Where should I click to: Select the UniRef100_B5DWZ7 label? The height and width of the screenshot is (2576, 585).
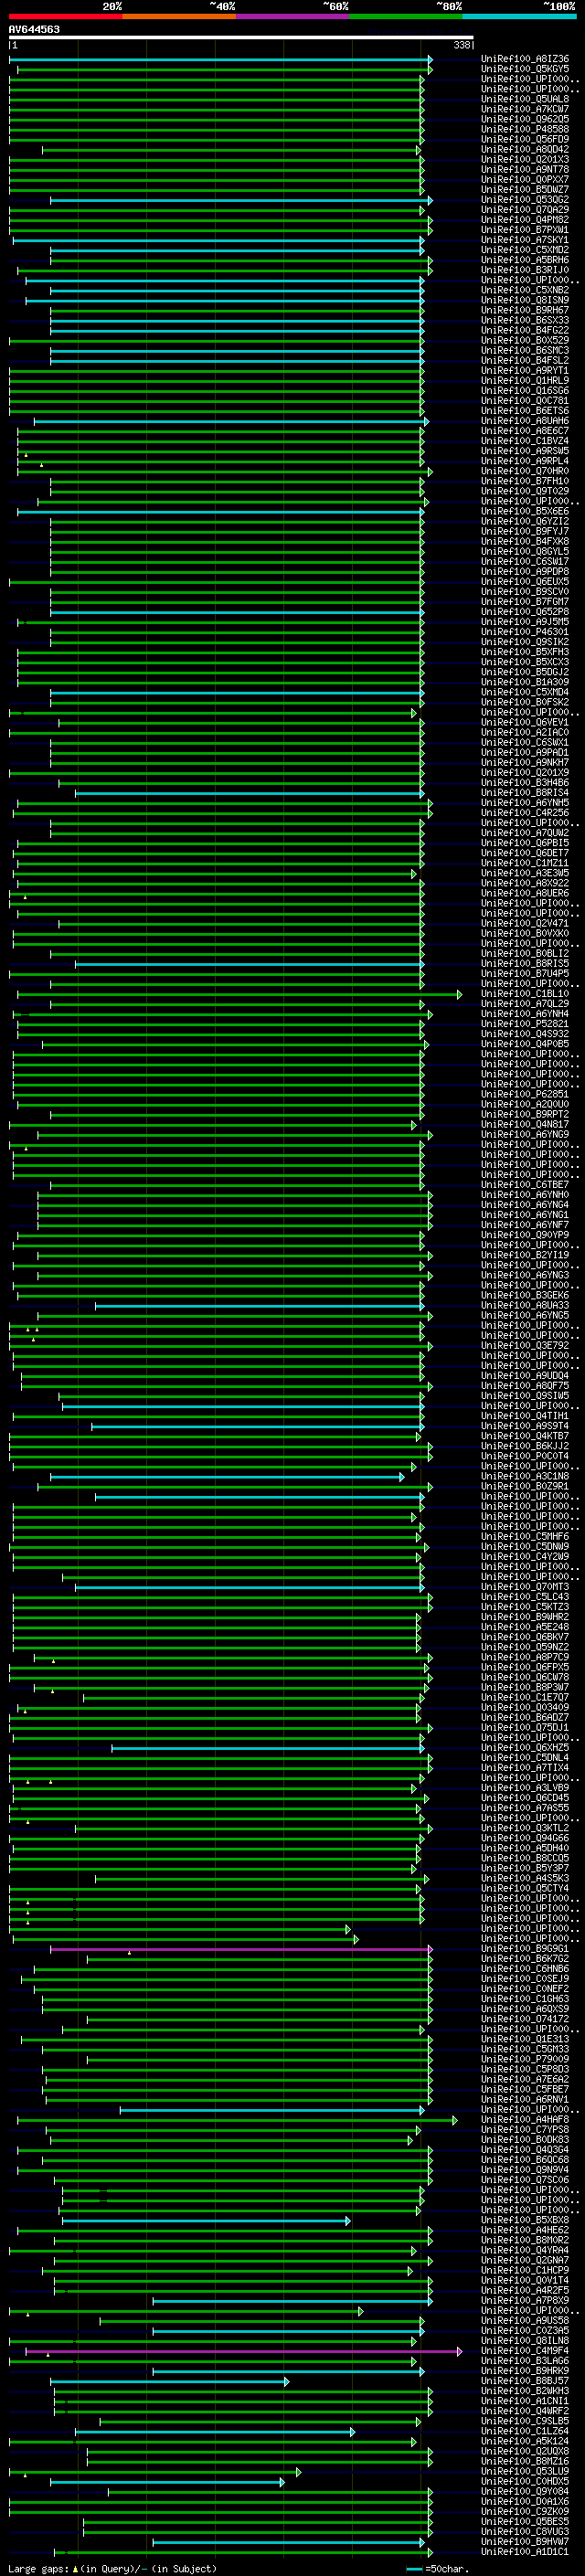point(525,190)
